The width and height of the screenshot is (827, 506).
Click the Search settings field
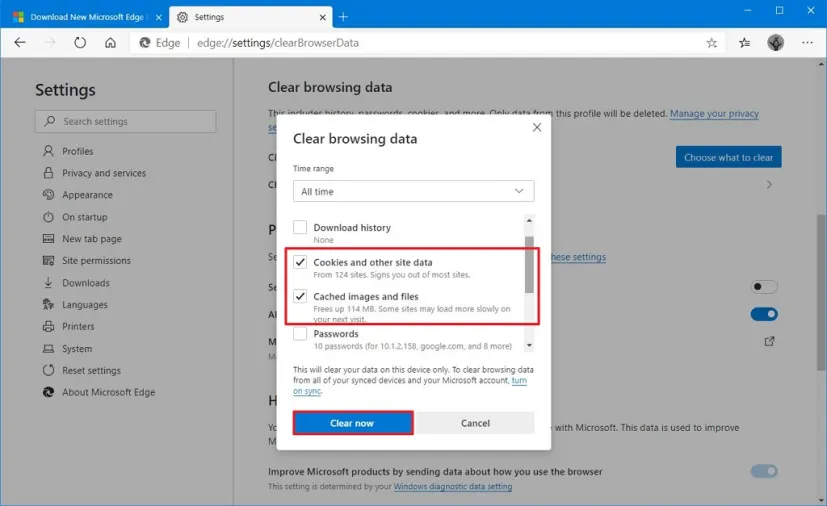[126, 121]
